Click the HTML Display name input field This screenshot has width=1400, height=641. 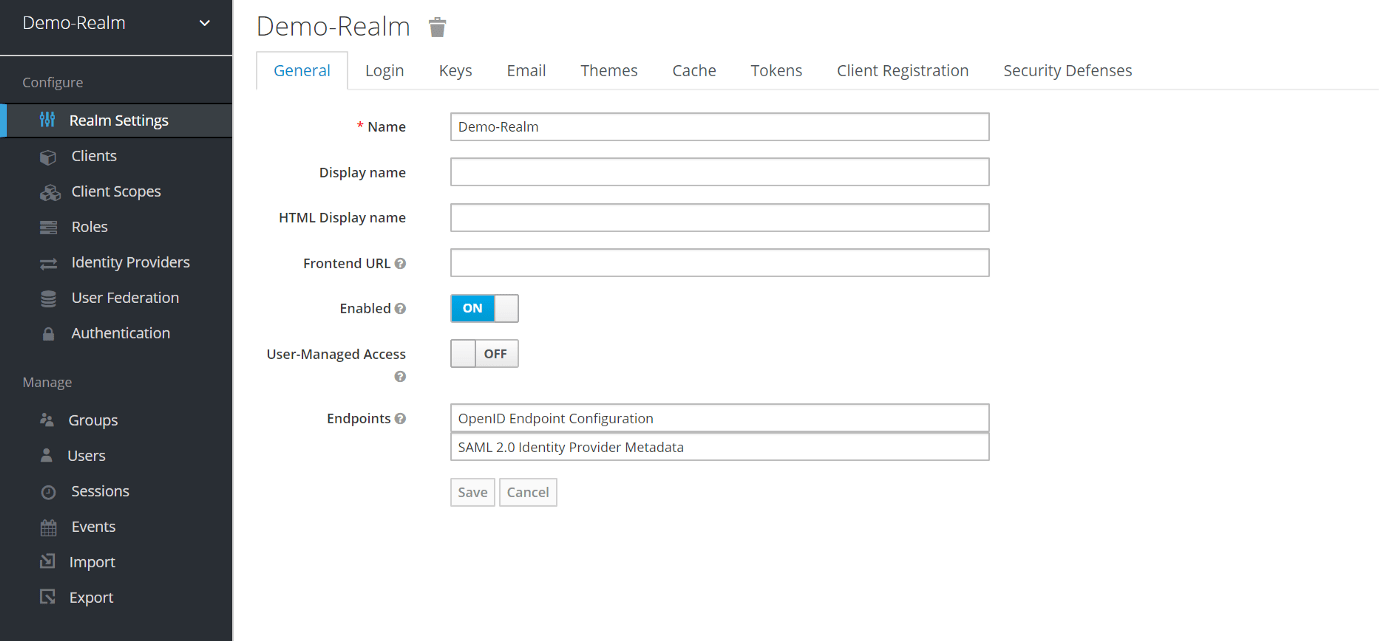pyautogui.click(x=720, y=218)
